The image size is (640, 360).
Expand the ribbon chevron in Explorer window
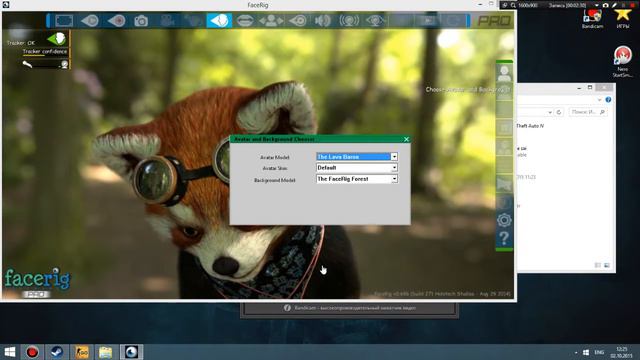pos(599,100)
